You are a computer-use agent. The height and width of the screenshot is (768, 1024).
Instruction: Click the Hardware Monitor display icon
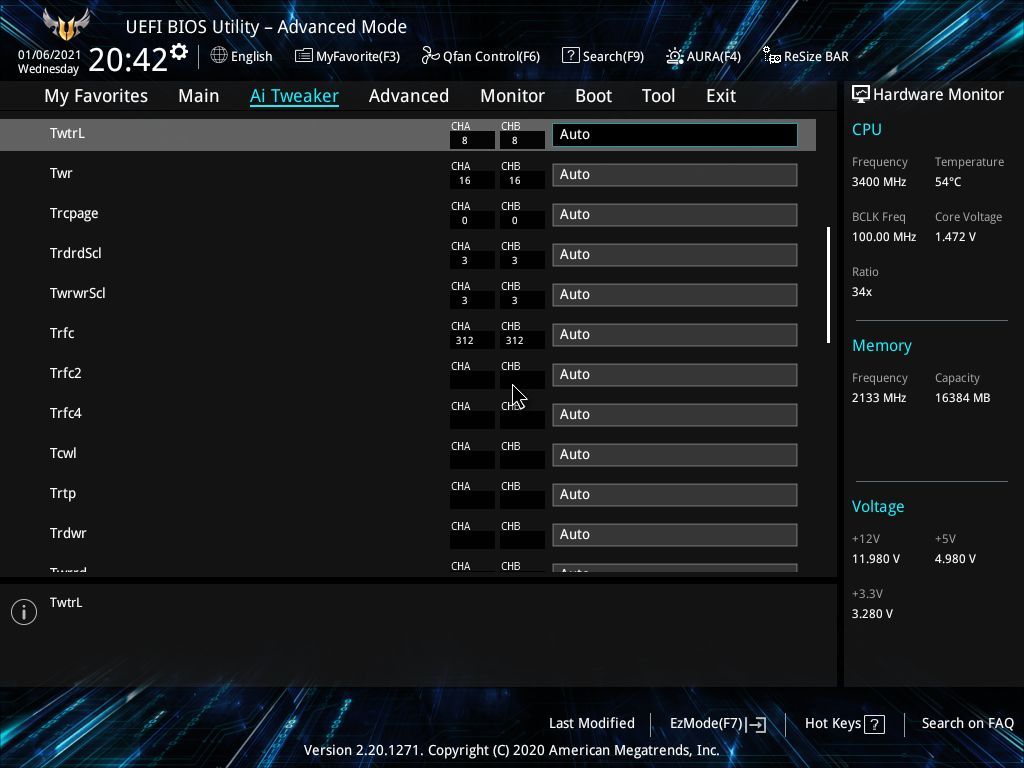(x=861, y=95)
